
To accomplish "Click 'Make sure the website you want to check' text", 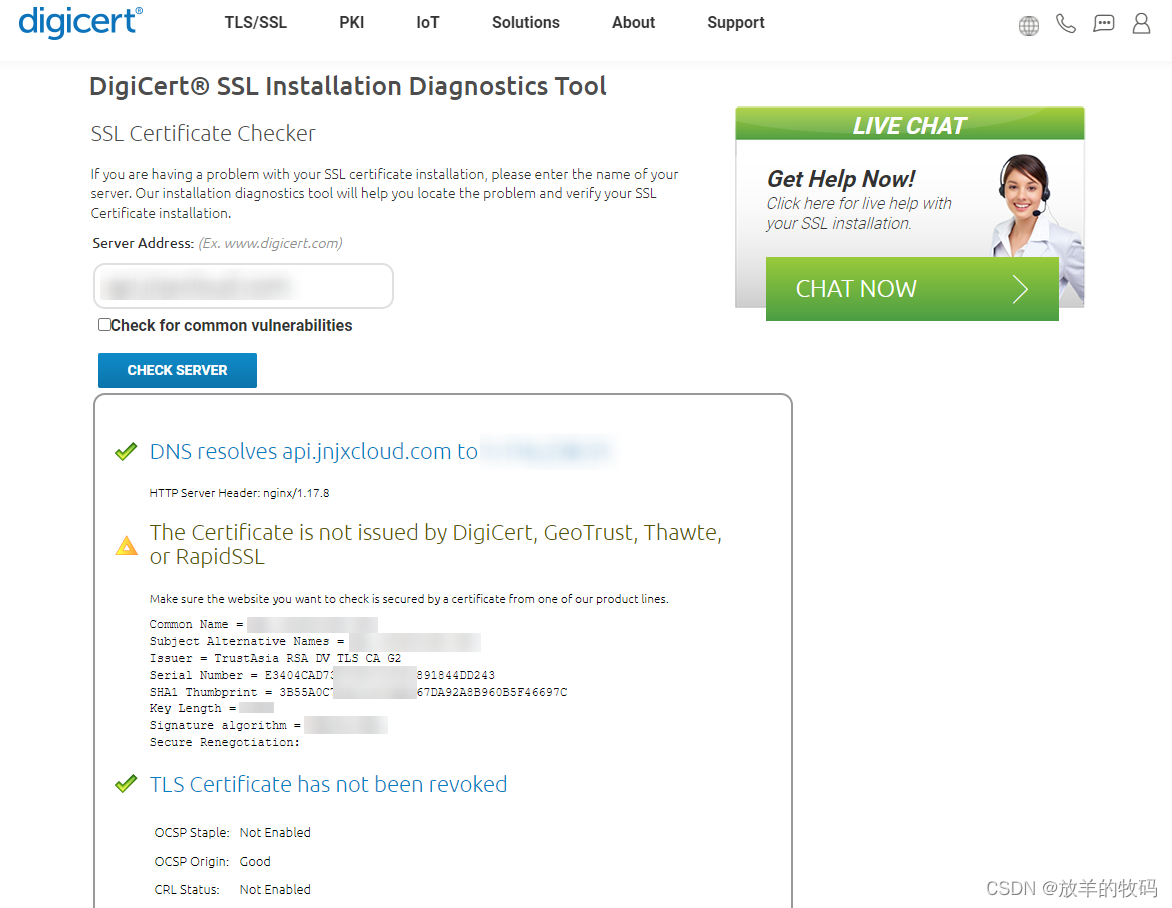I will (x=409, y=599).
